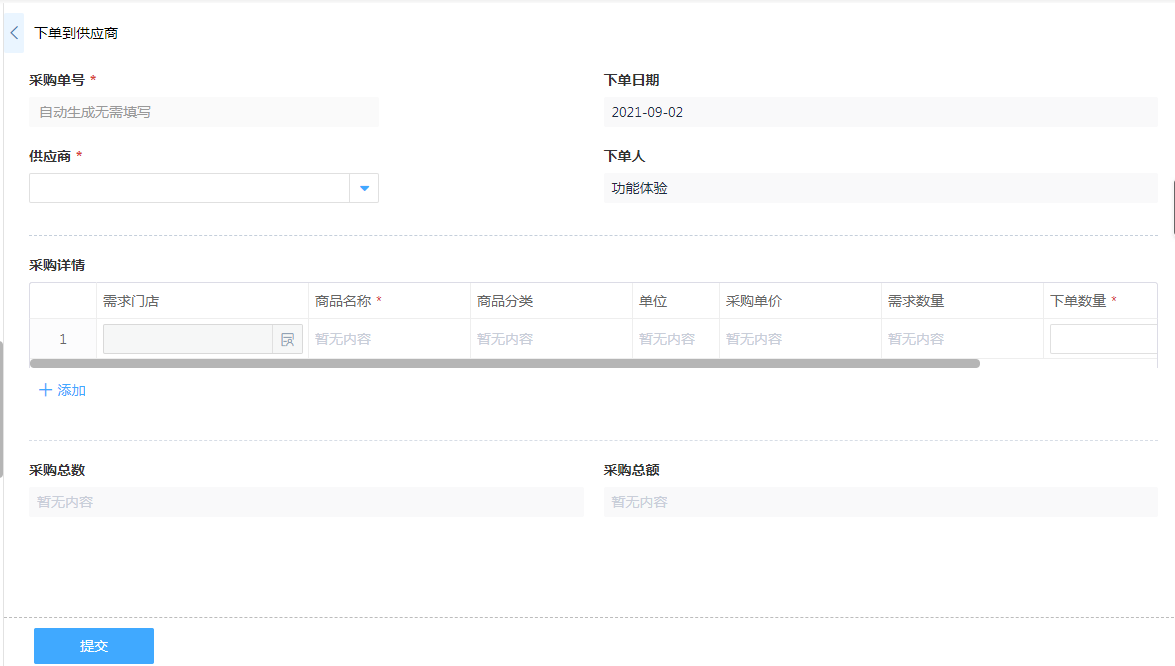The width and height of the screenshot is (1175, 666).
Task: Click the 单位 column header
Action: coord(675,301)
